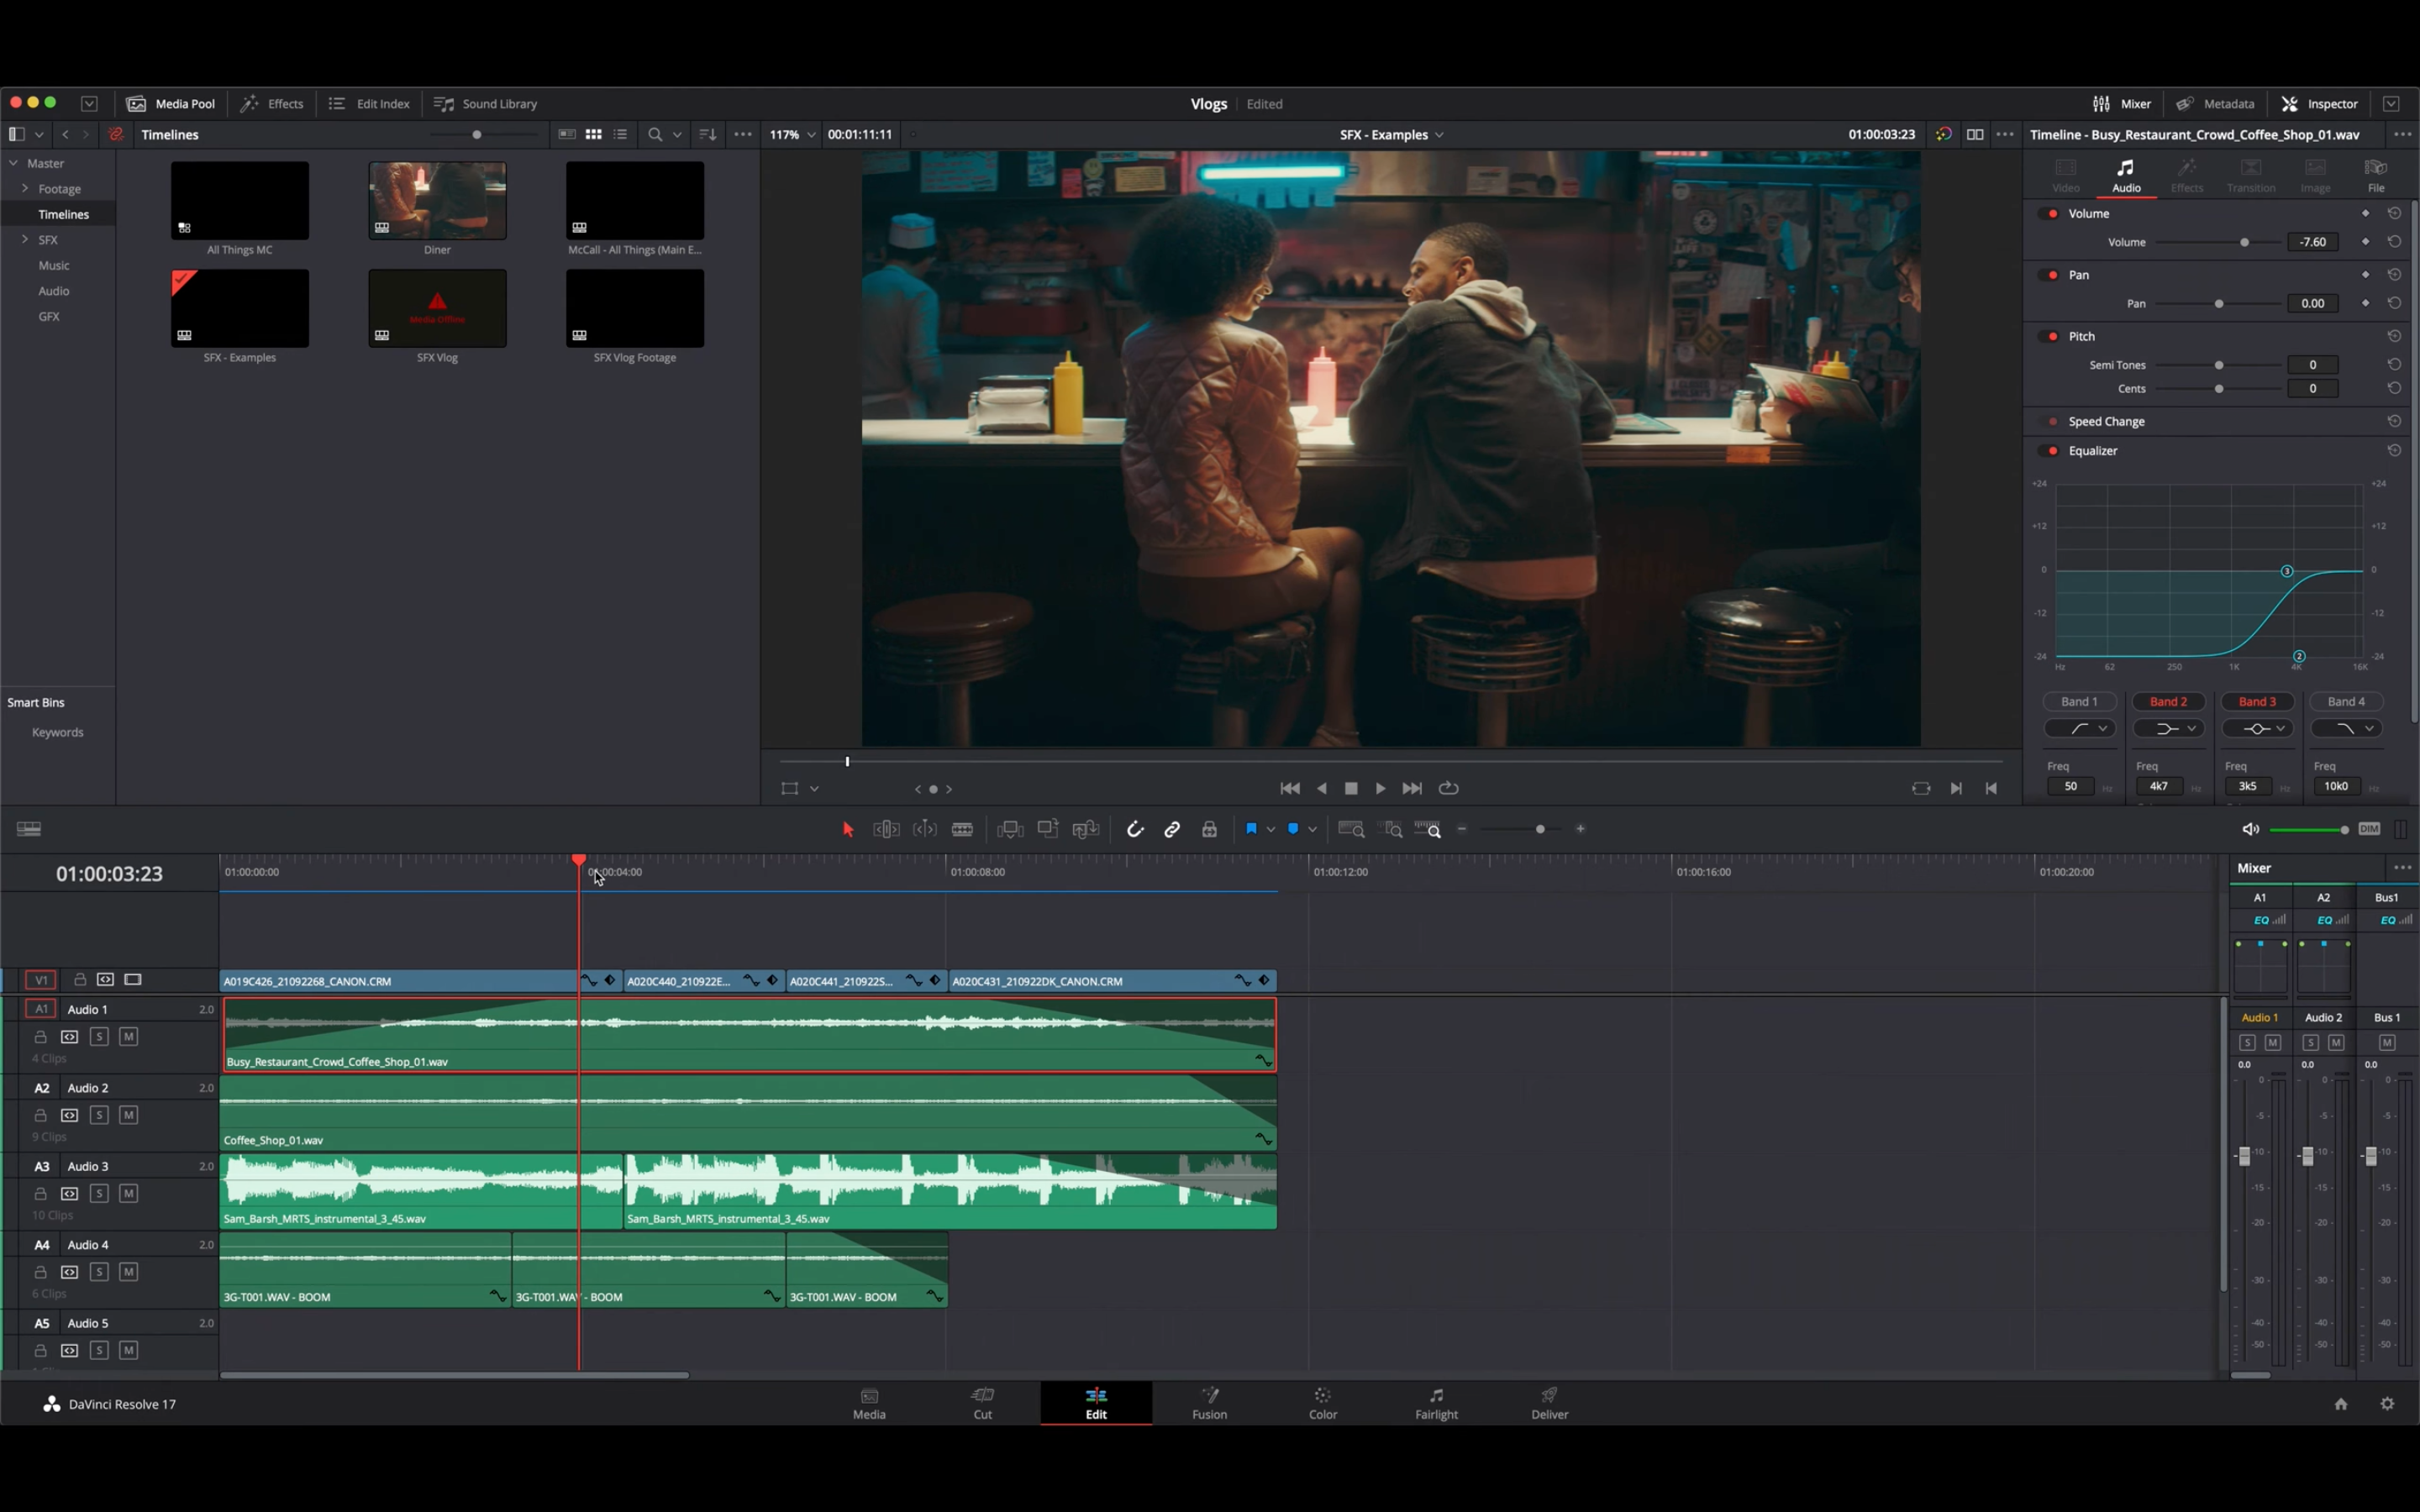The image size is (2420, 1512).
Task: Add a flag with the flag icon
Action: click(1252, 829)
